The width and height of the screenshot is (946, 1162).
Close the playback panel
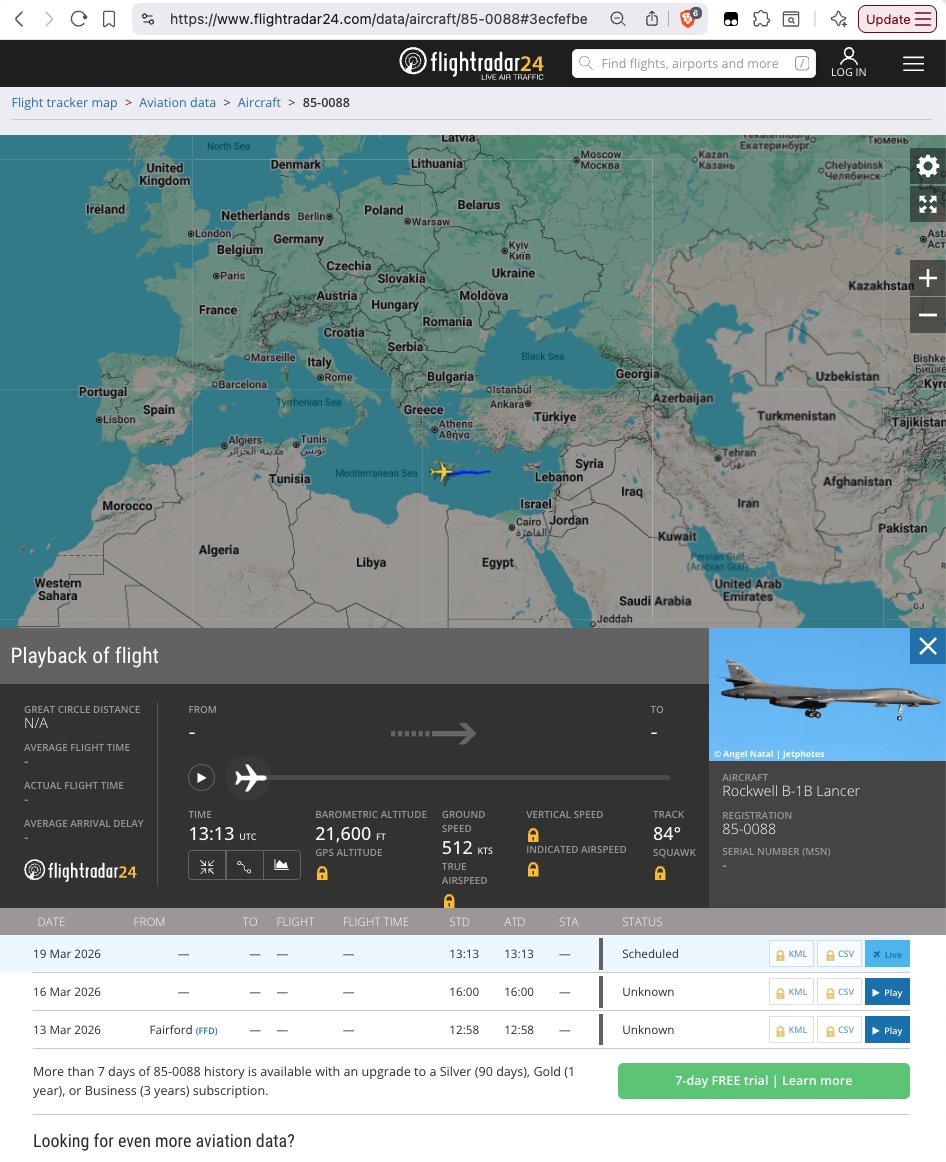pyautogui.click(x=927, y=646)
